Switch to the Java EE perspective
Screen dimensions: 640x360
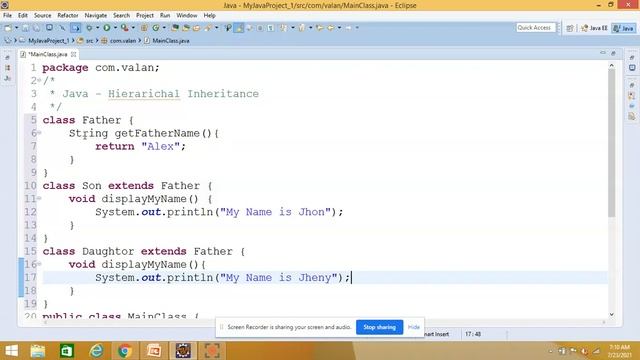[594, 28]
